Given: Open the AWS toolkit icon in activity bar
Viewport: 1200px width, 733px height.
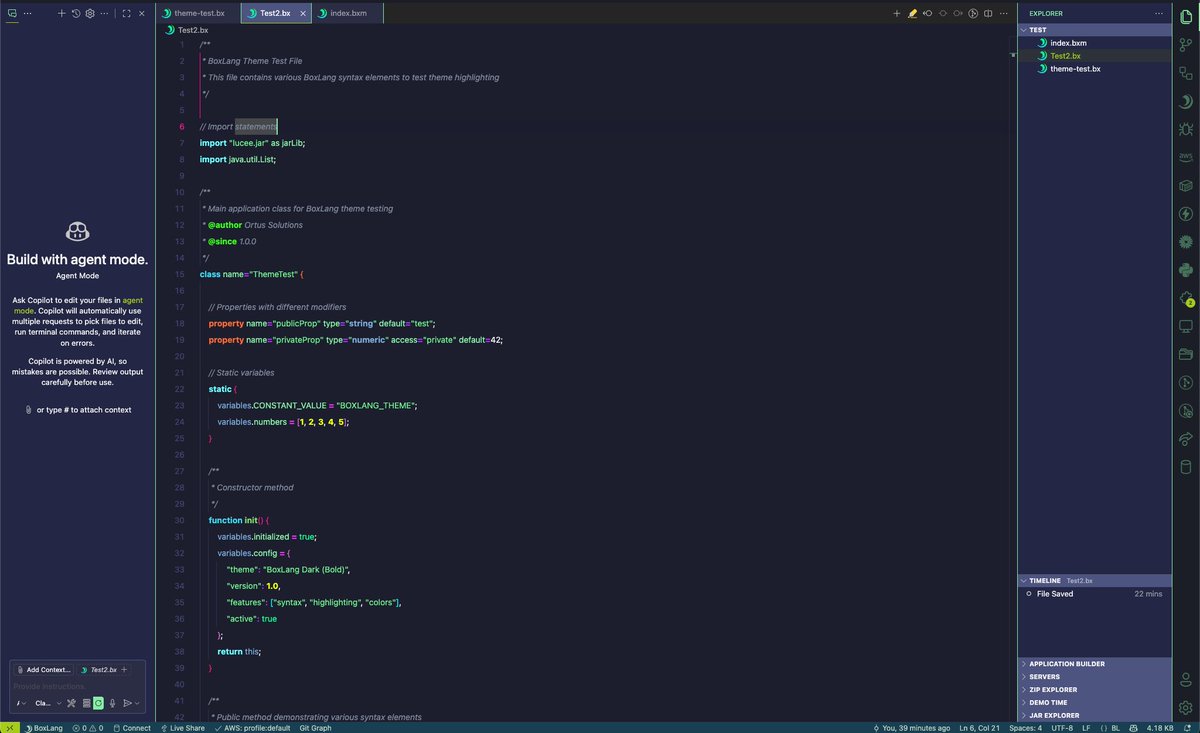Looking at the screenshot, I should click(x=1186, y=157).
